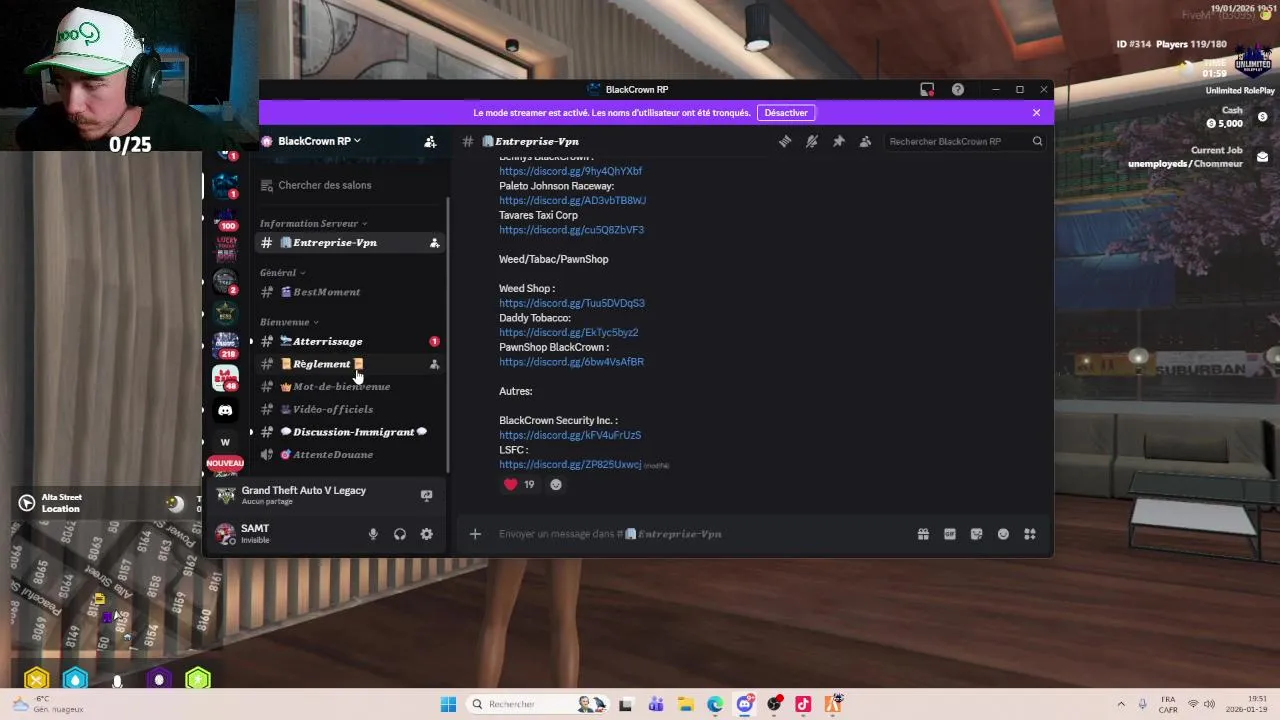The width and height of the screenshot is (1280, 720).
Task: Dismiss the purple streamer mode banner
Action: point(1036,113)
